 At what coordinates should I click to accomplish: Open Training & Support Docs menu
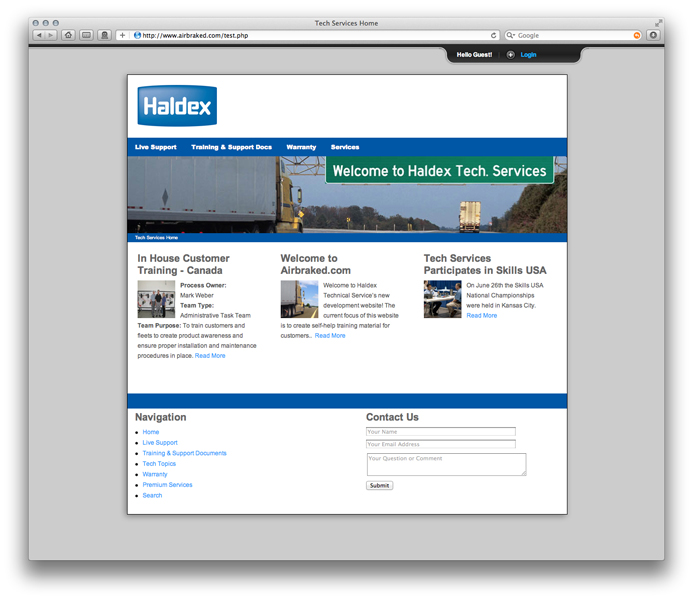[x=232, y=147]
